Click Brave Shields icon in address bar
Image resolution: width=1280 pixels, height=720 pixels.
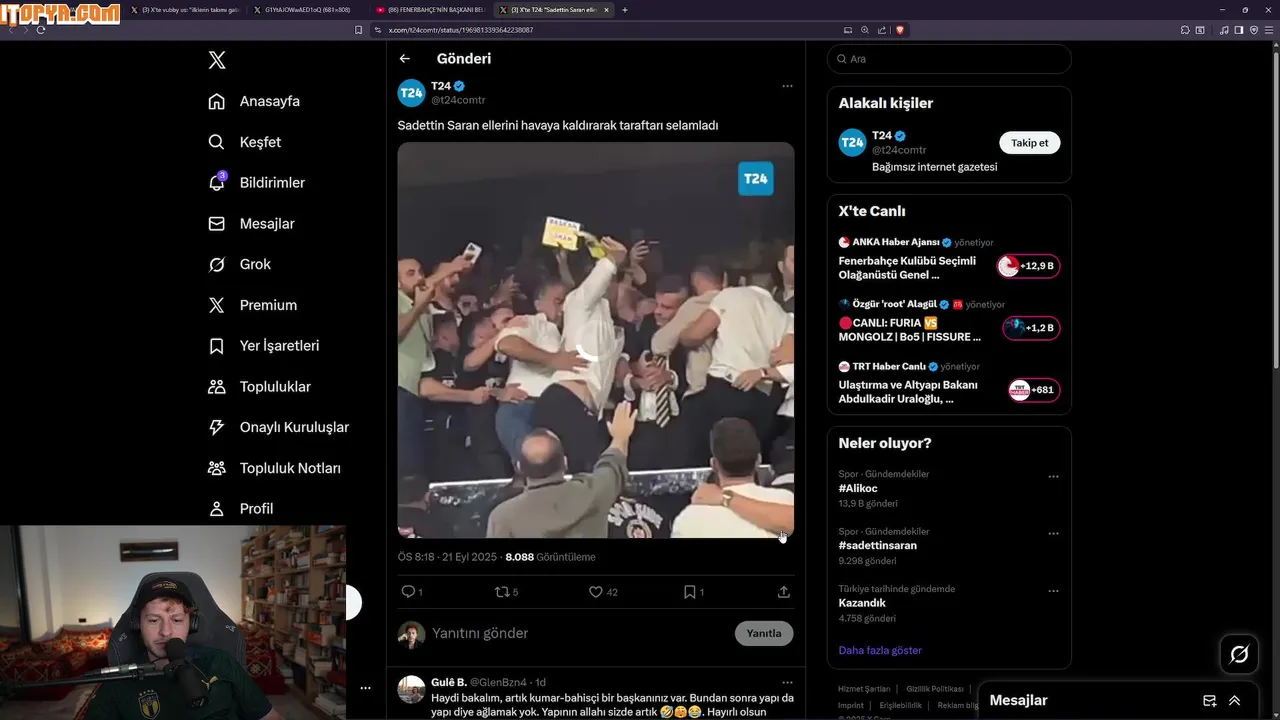click(900, 30)
